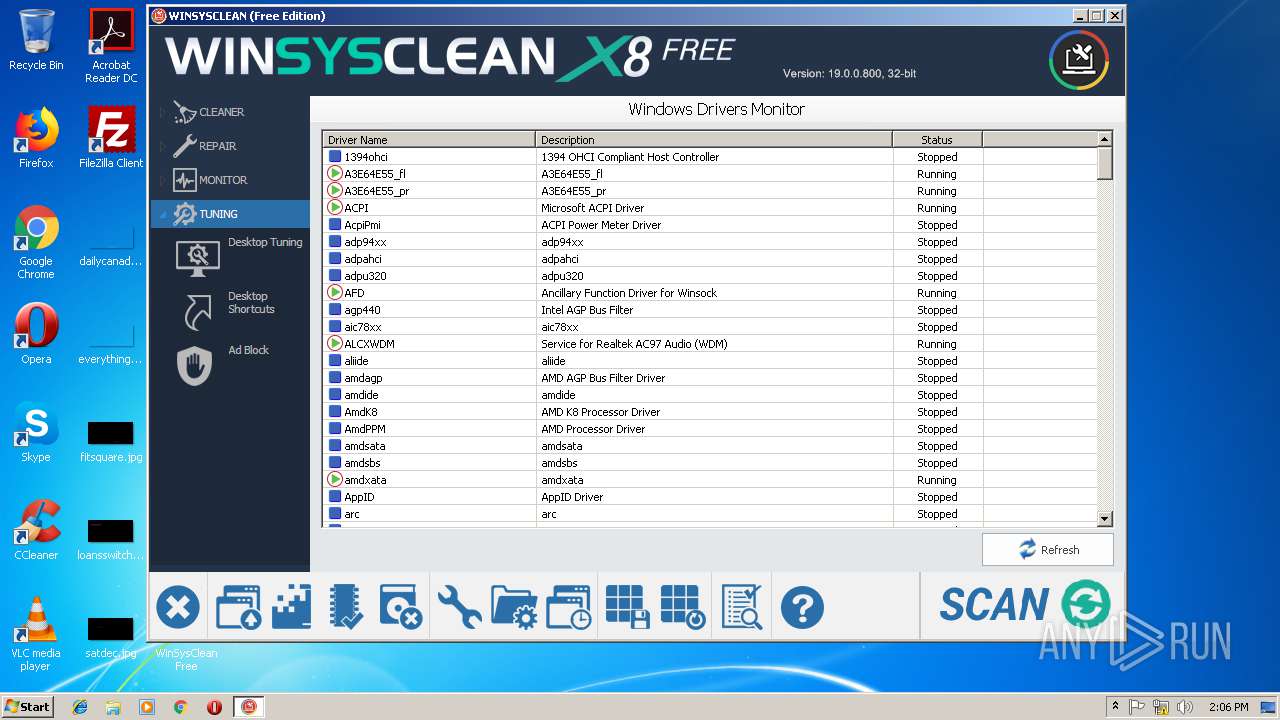Sort by Description column header
This screenshot has width=1280, height=720.
[714, 140]
